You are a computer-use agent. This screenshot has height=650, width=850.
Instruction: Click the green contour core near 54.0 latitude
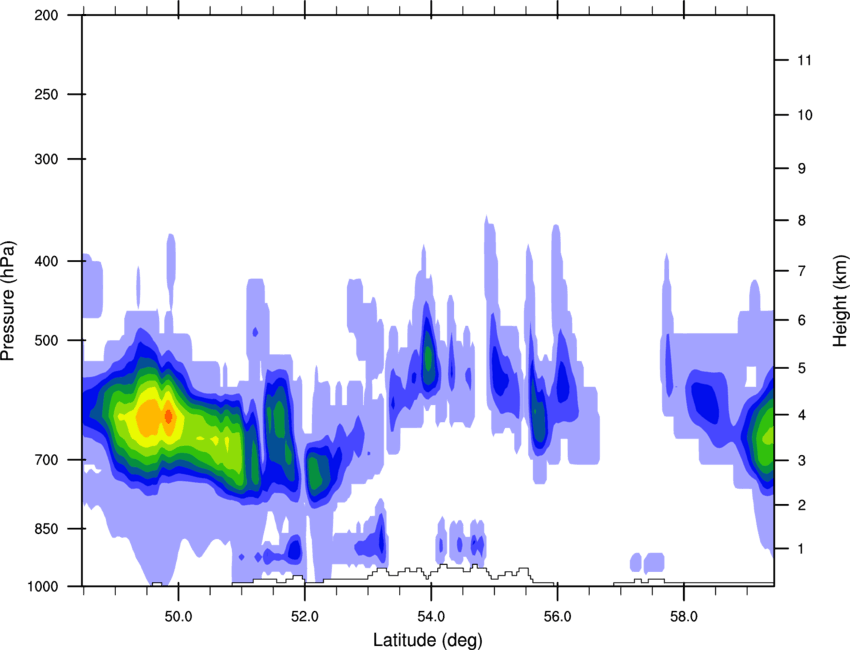pos(429,357)
